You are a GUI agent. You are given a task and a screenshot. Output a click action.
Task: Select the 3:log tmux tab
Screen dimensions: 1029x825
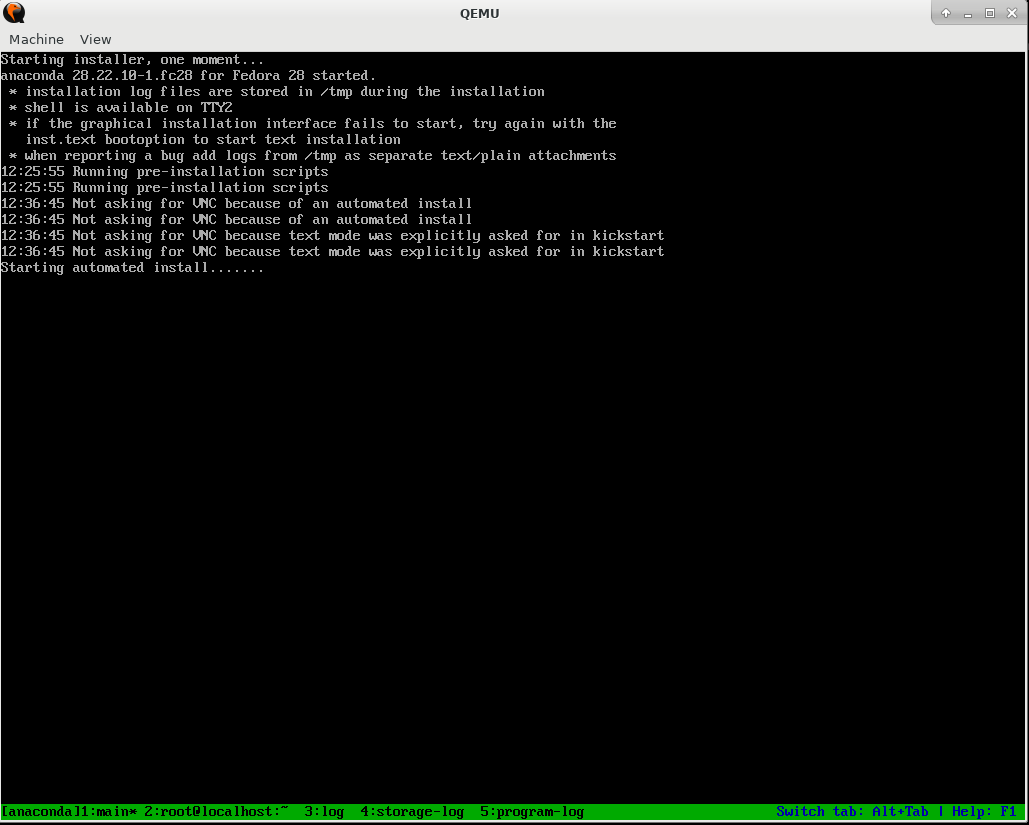pyautogui.click(x=324, y=812)
